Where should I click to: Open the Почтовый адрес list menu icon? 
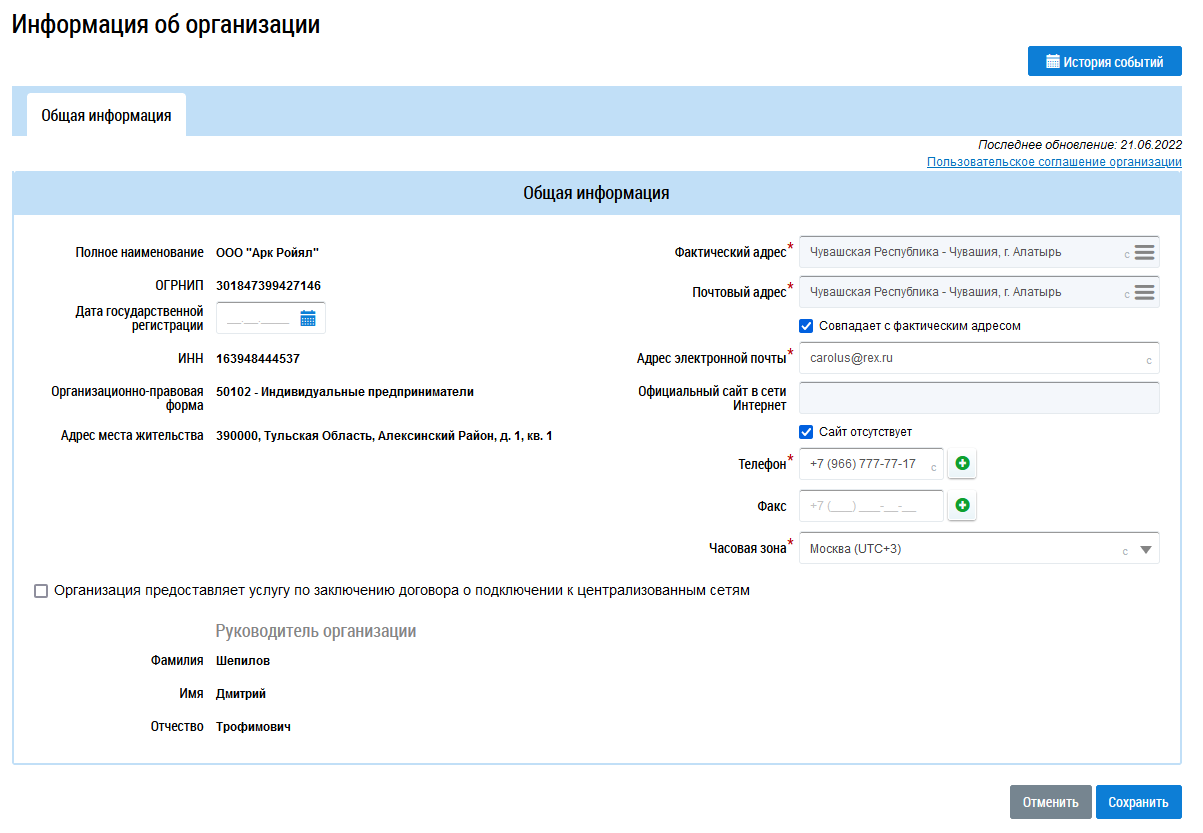1144,293
